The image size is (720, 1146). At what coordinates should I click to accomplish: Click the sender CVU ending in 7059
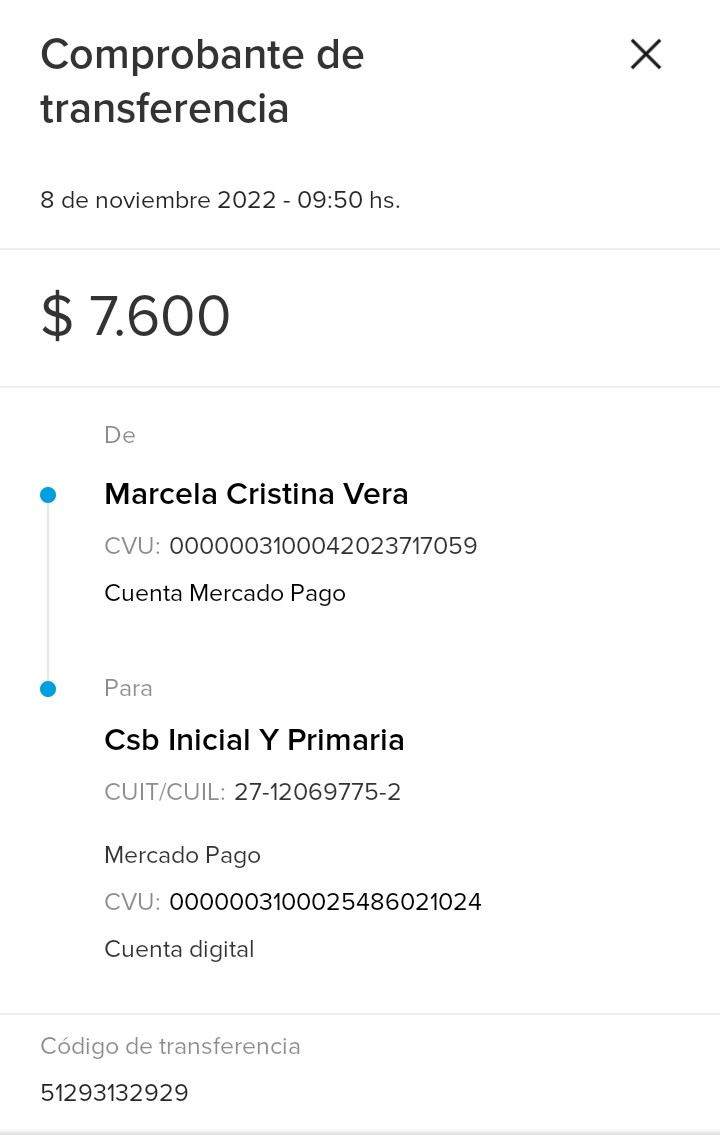(323, 546)
